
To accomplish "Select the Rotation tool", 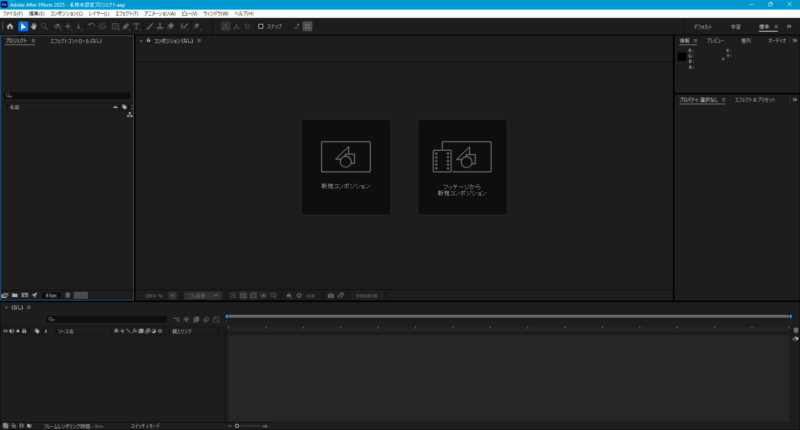I will (x=91, y=27).
